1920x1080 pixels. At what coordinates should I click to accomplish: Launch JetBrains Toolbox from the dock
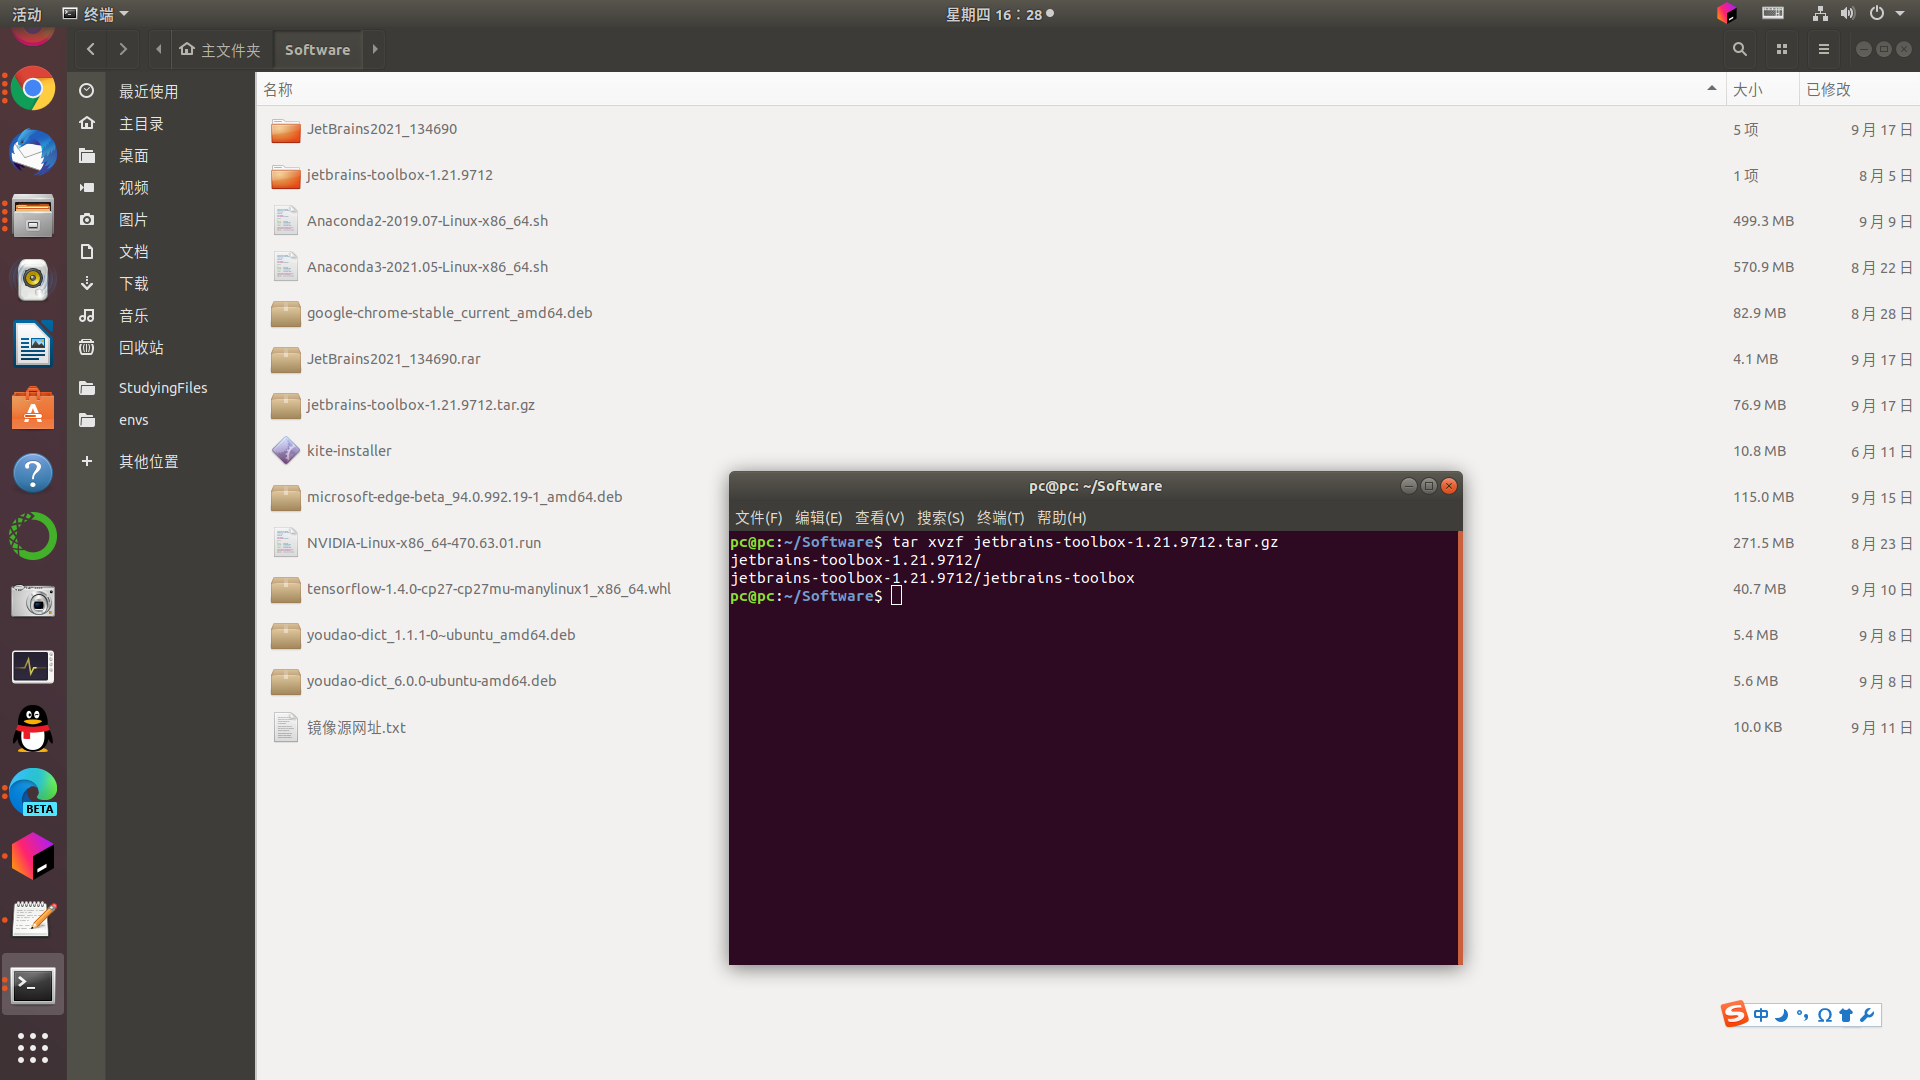click(33, 857)
